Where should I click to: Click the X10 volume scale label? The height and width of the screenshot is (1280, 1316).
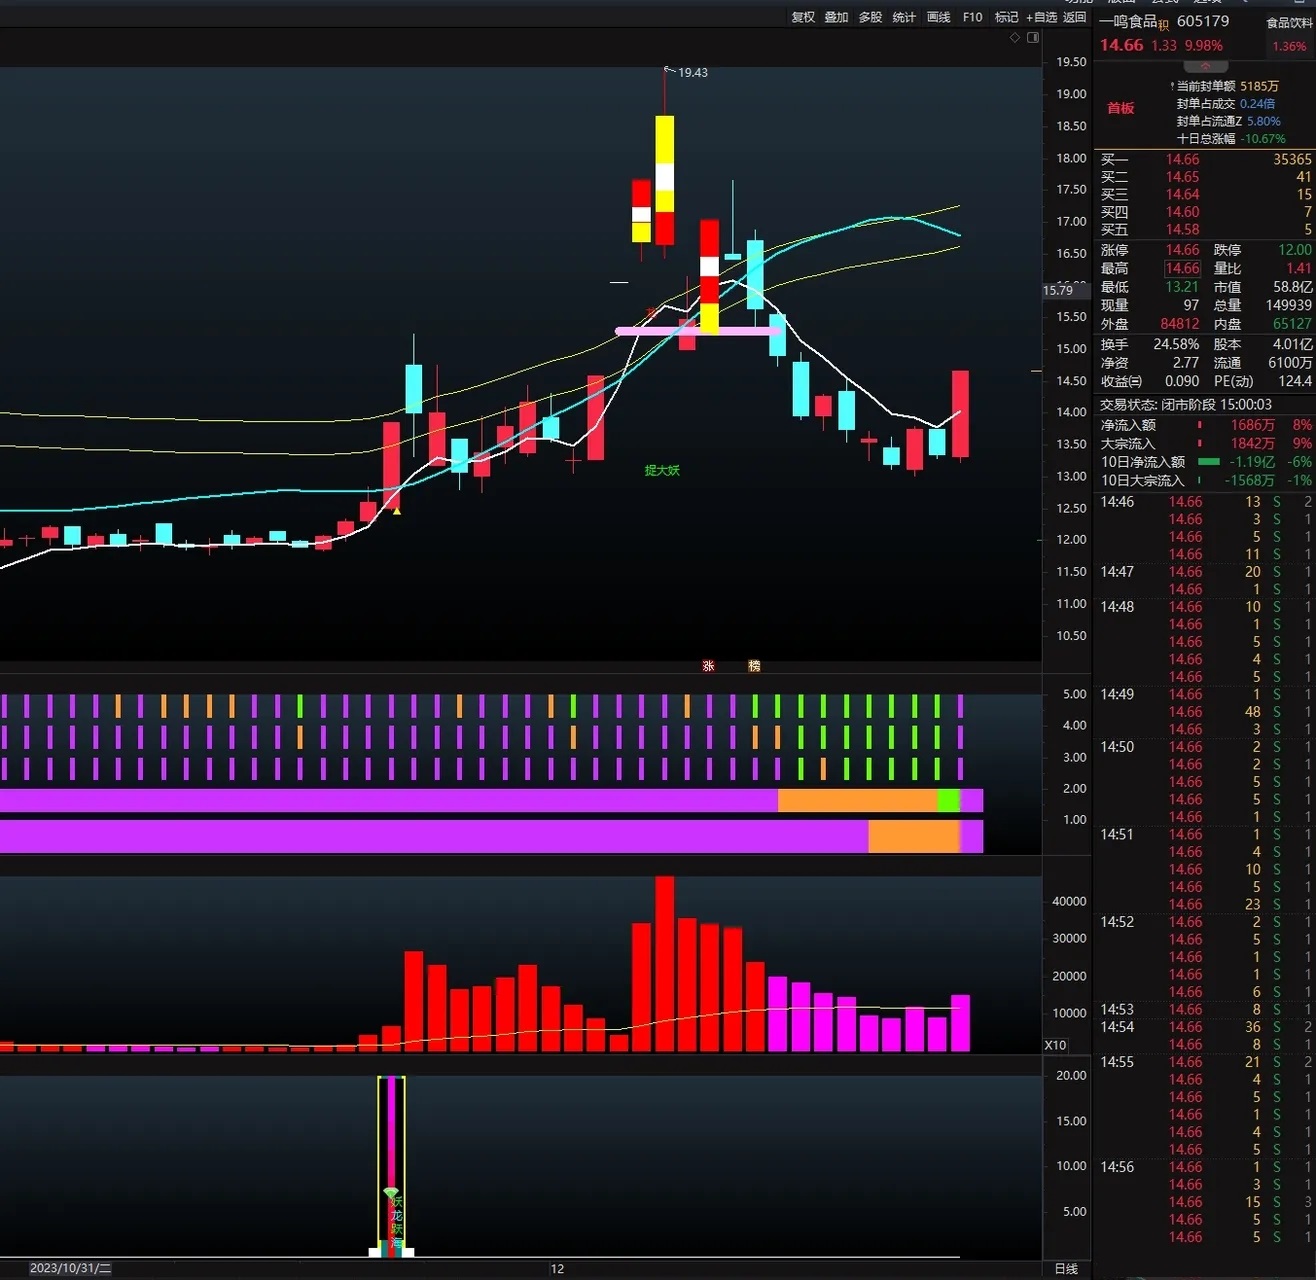click(x=1055, y=1045)
